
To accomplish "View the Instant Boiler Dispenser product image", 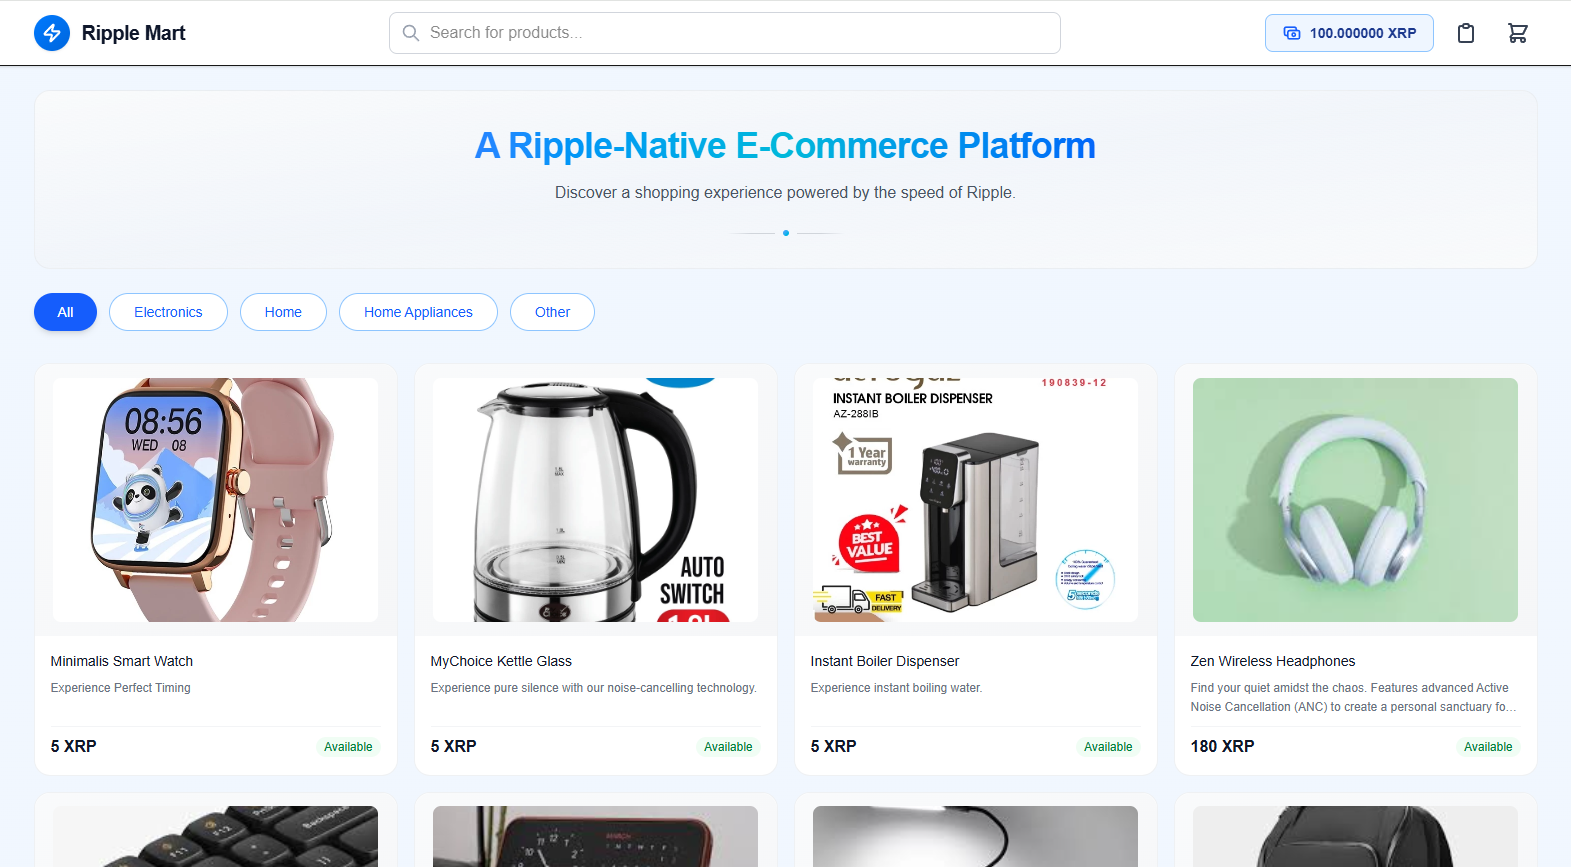I will (976, 500).
